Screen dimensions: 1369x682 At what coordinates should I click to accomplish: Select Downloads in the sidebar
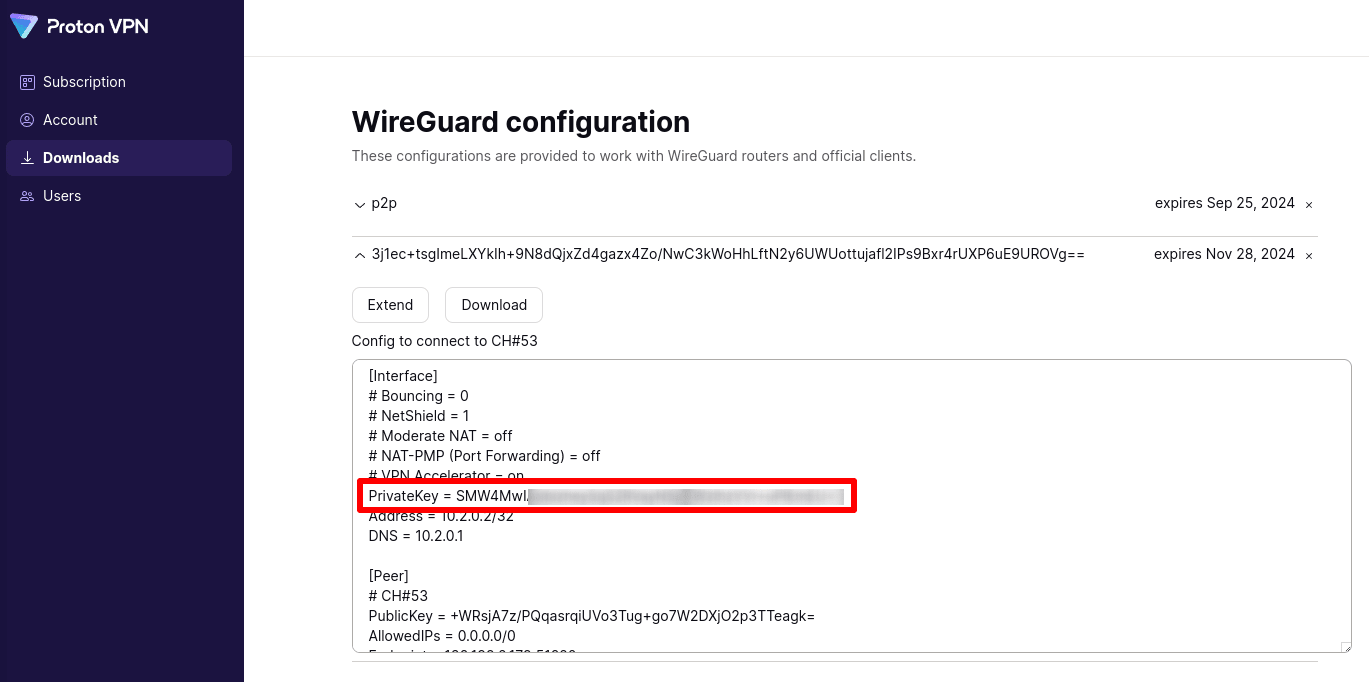coord(81,158)
